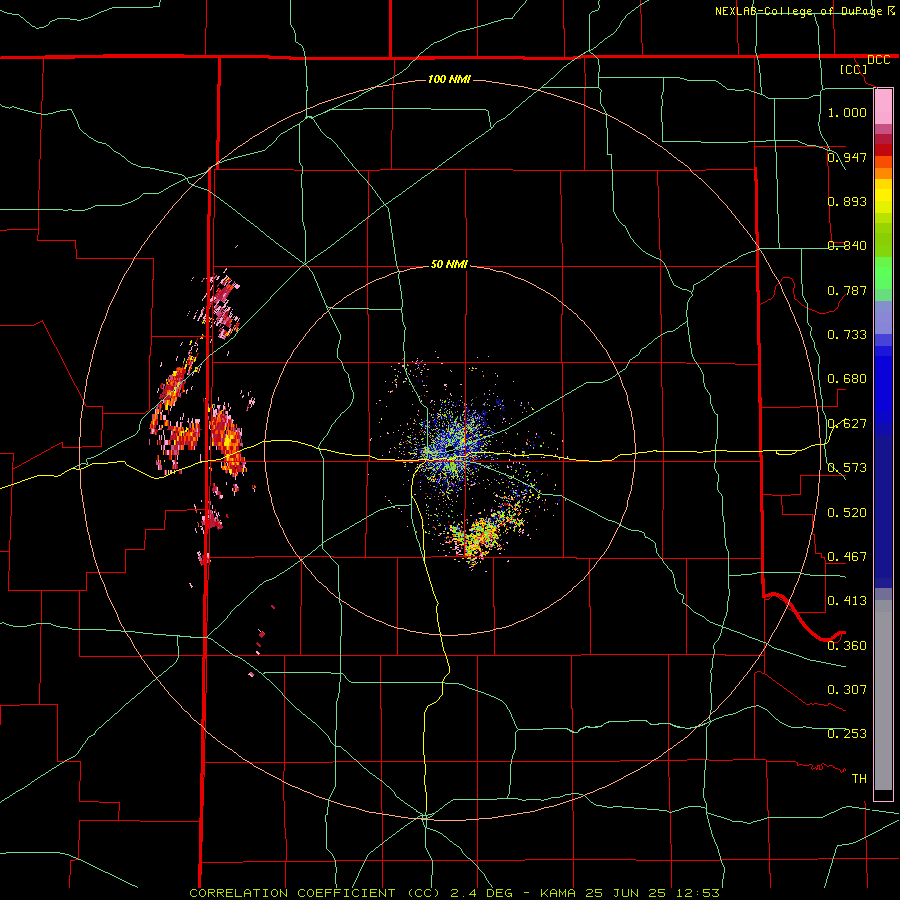The height and width of the screenshot is (900, 900).
Task: Select the 0.893 legend value
Action: [847, 201]
